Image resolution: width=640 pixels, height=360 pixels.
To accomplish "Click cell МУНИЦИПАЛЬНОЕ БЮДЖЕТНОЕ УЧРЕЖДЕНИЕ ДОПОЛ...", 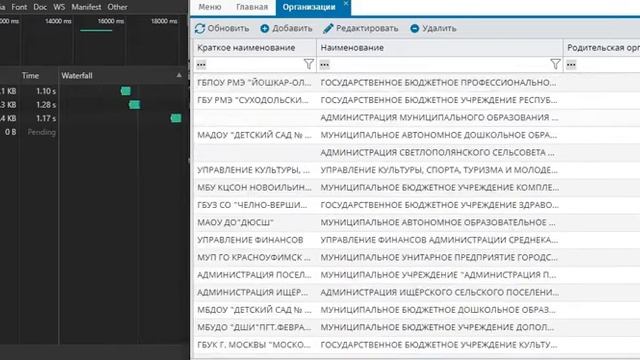I will (x=440, y=328).
